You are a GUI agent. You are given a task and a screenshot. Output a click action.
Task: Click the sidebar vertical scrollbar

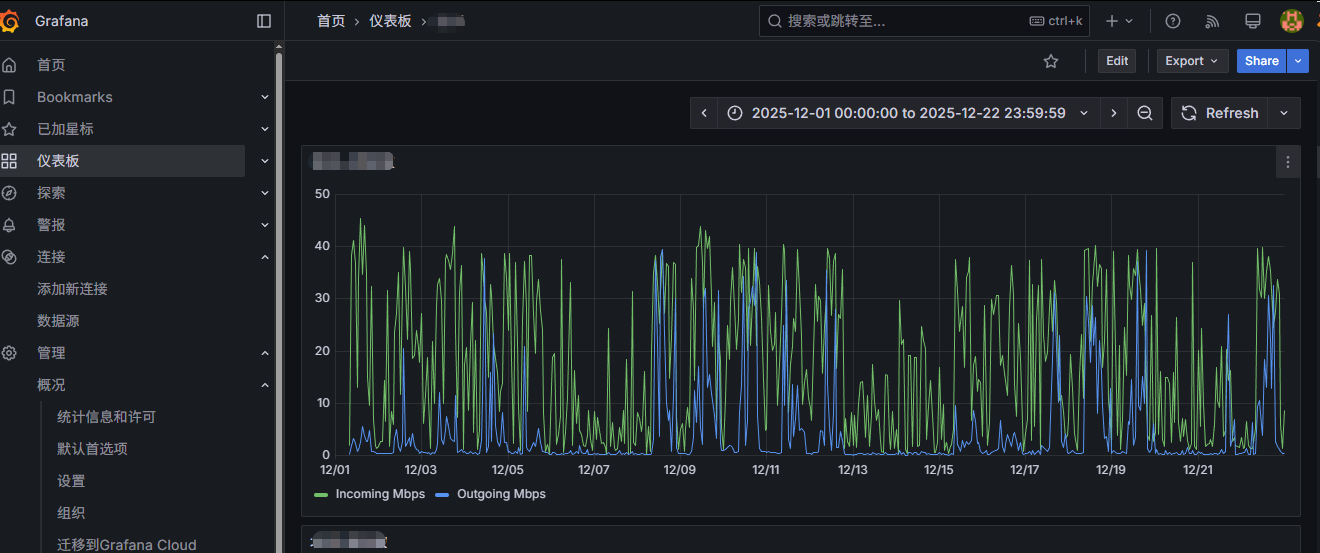[x=279, y=300]
